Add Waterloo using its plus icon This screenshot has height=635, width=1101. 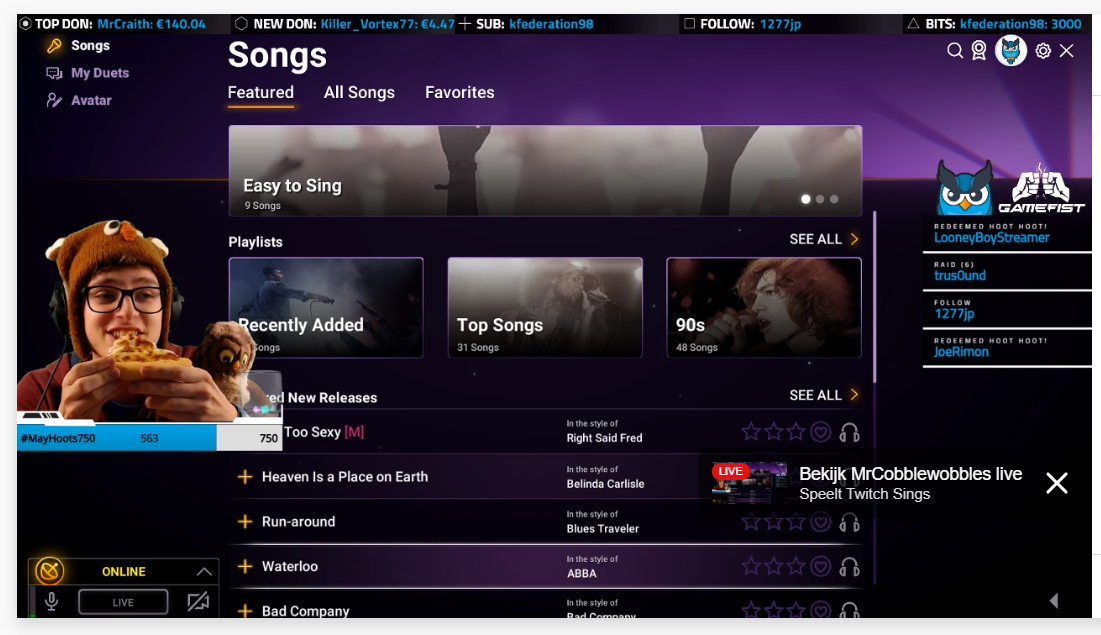click(x=244, y=566)
